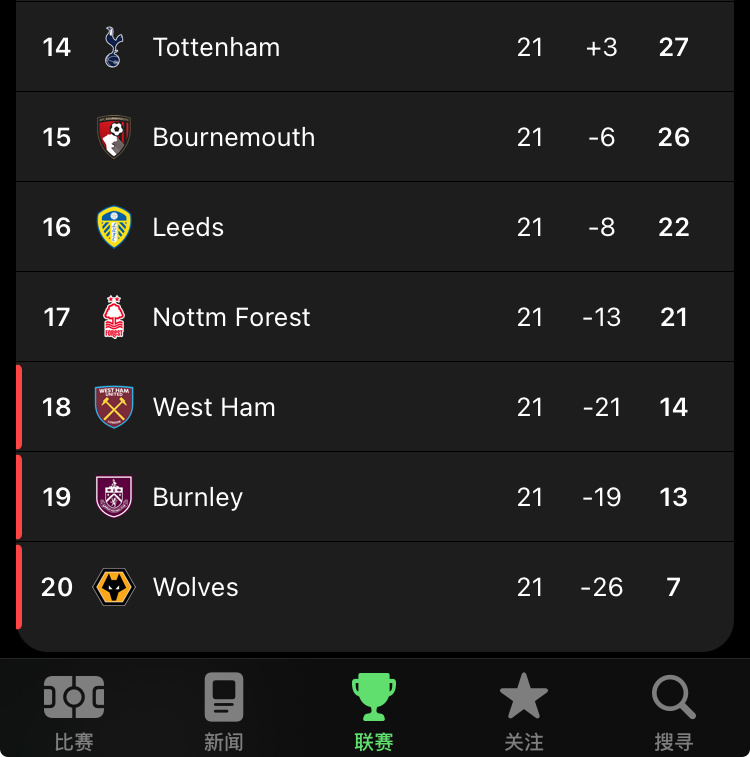
Task: Select Wolves team name
Action: (195, 587)
